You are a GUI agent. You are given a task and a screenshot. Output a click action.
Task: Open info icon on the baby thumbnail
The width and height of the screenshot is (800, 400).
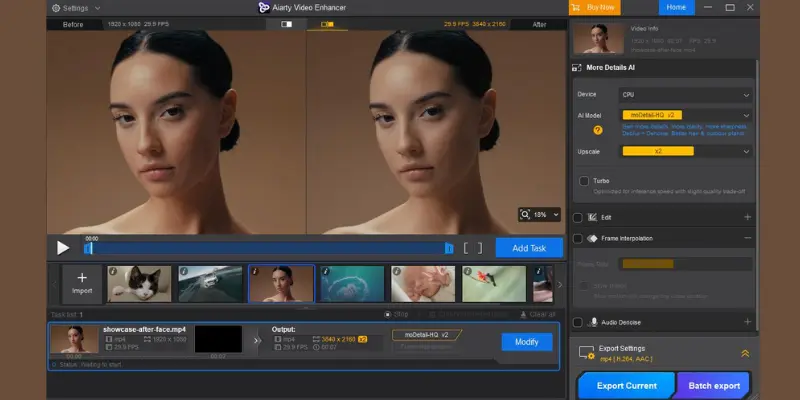(396, 271)
